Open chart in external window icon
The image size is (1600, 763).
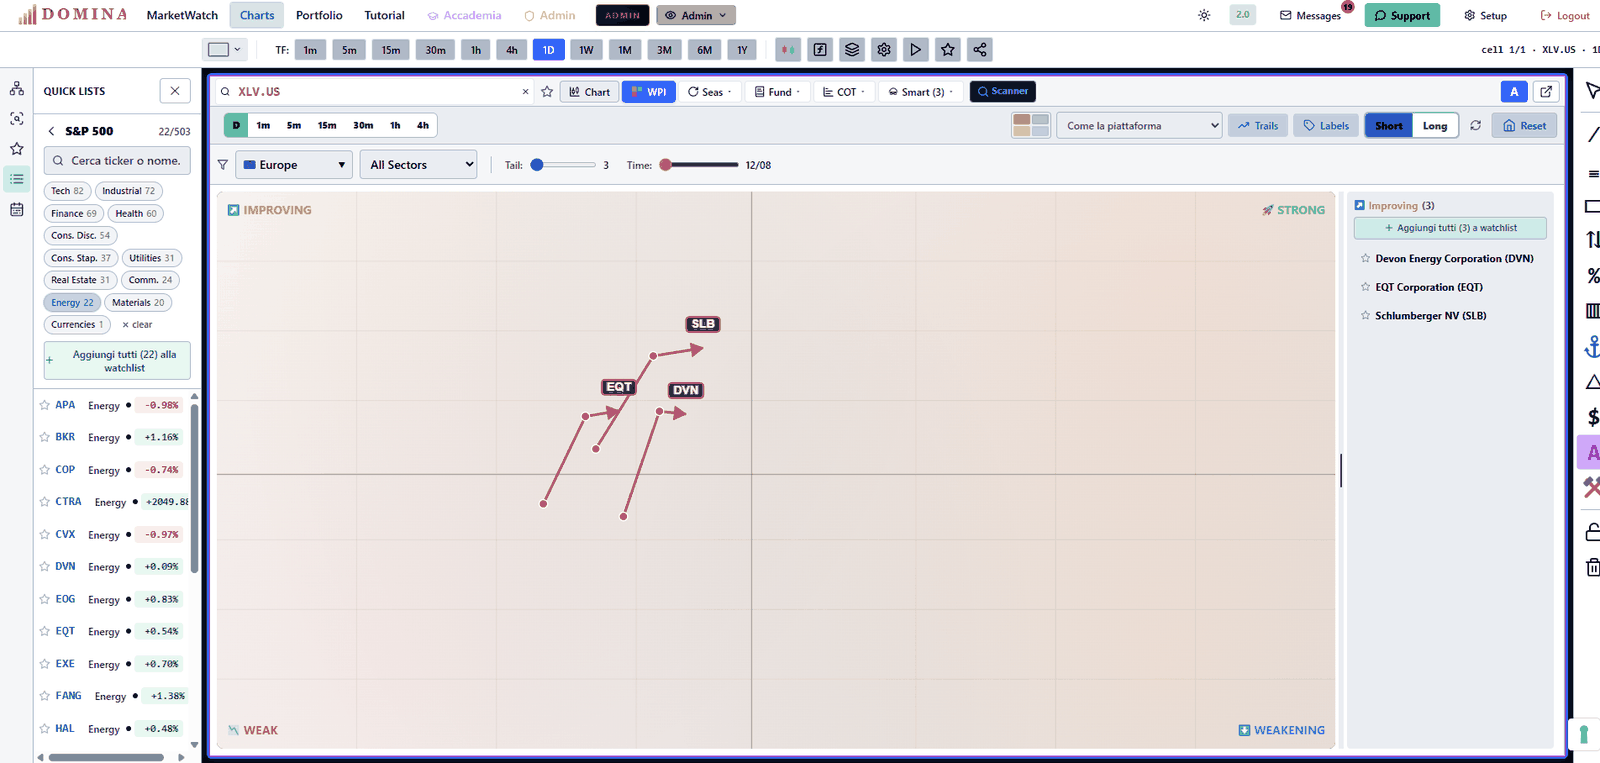pos(1546,91)
